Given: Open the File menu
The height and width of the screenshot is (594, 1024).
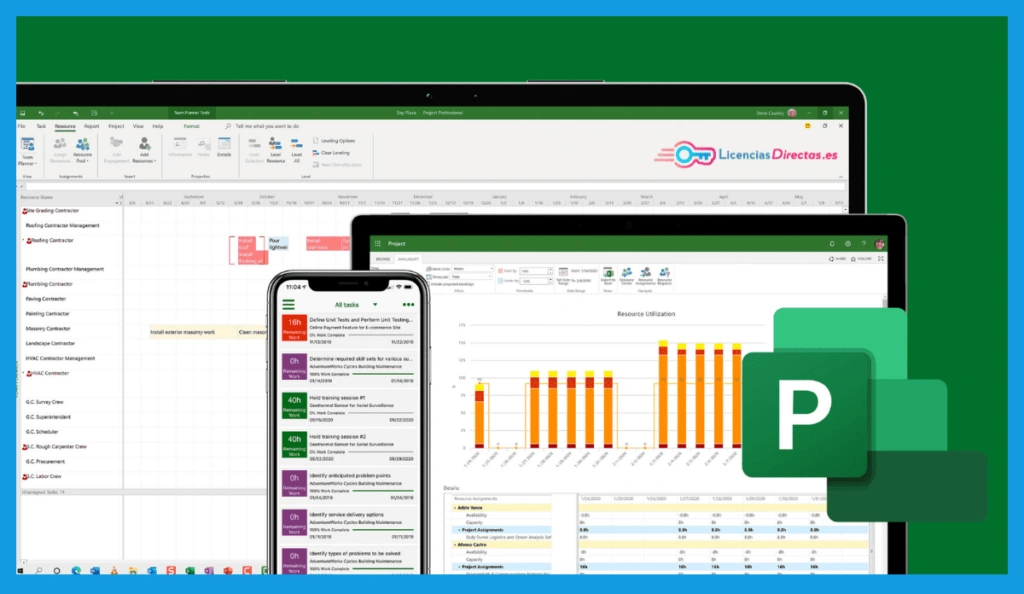Looking at the screenshot, I should (21, 127).
